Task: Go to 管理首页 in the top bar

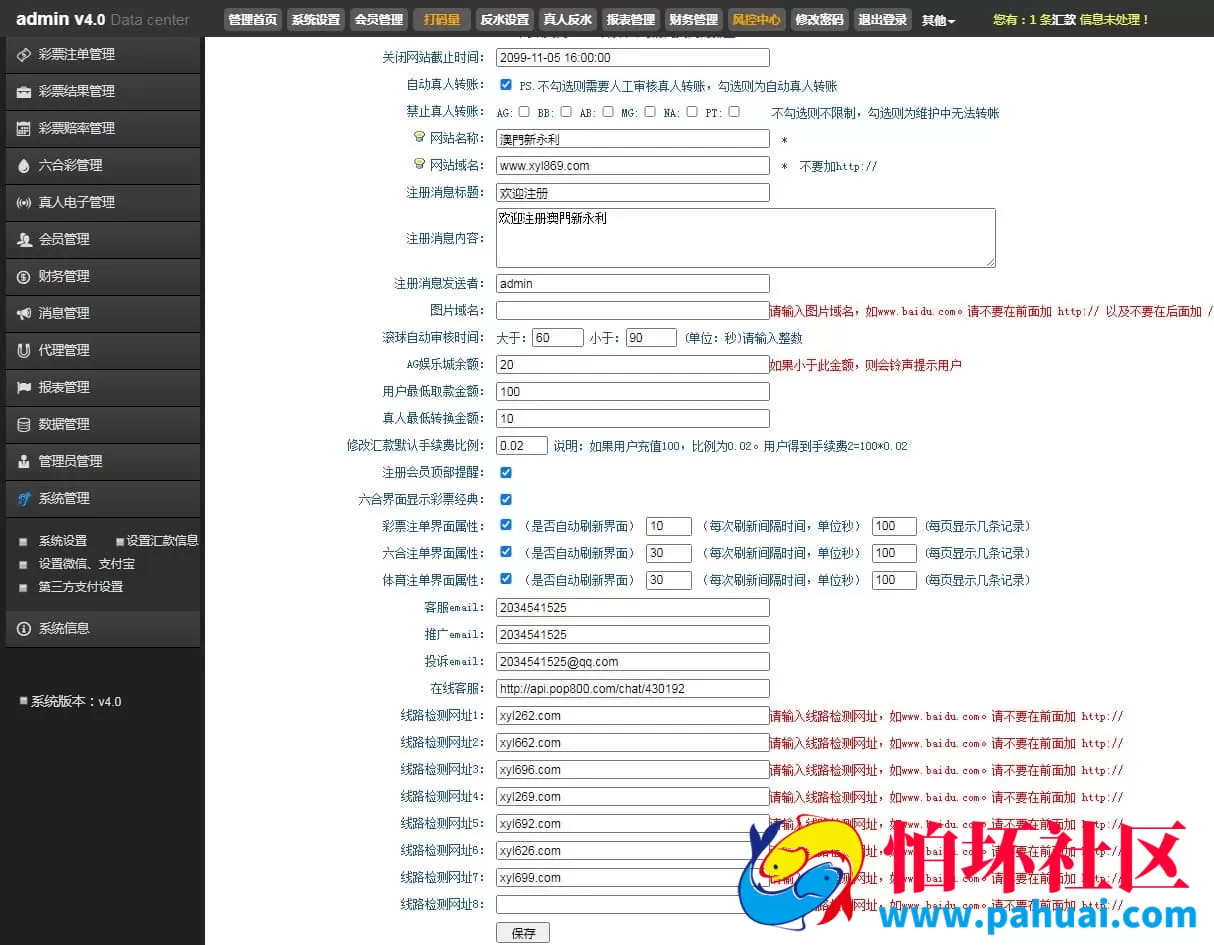Action: click(x=252, y=18)
